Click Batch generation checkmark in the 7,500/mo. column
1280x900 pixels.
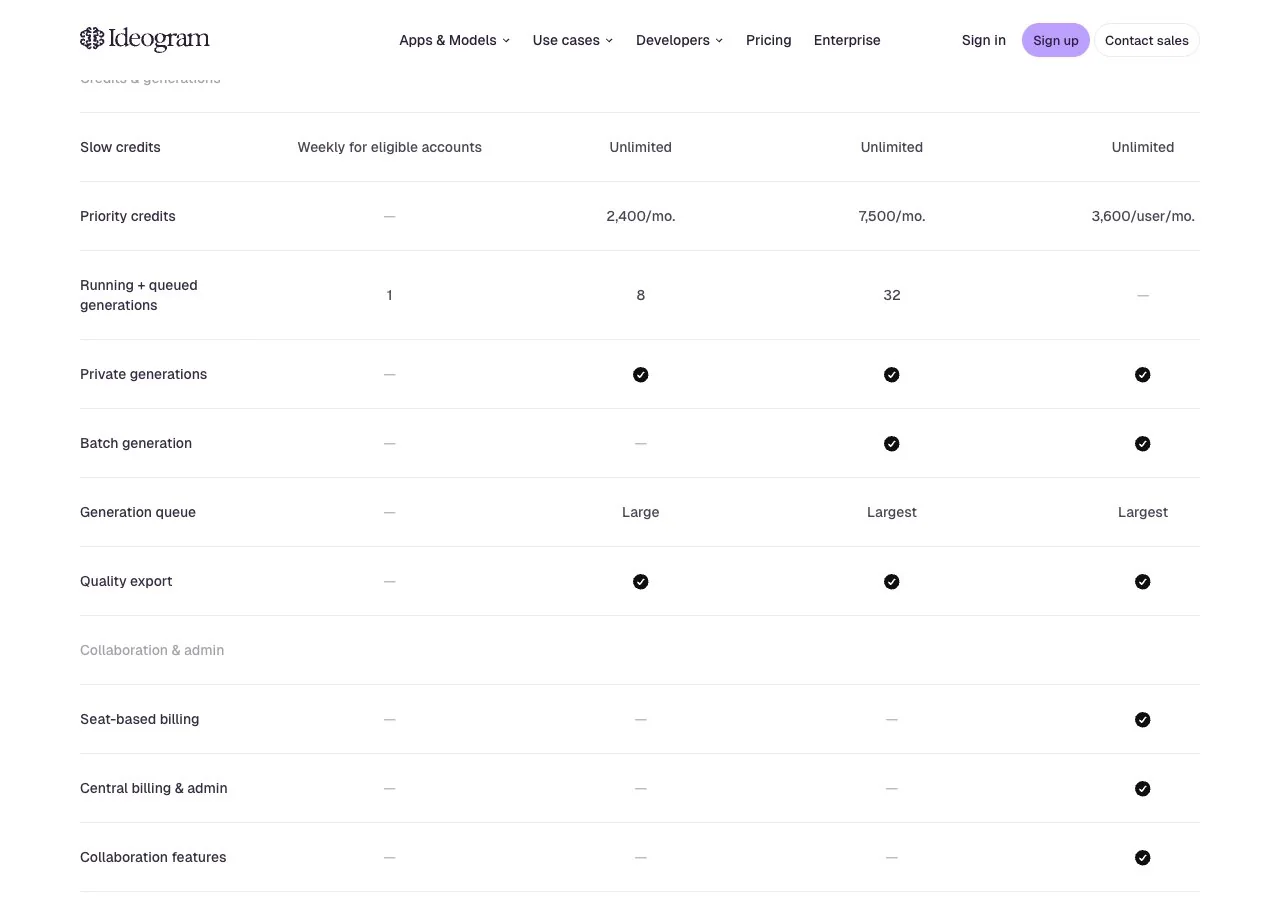[892, 444]
